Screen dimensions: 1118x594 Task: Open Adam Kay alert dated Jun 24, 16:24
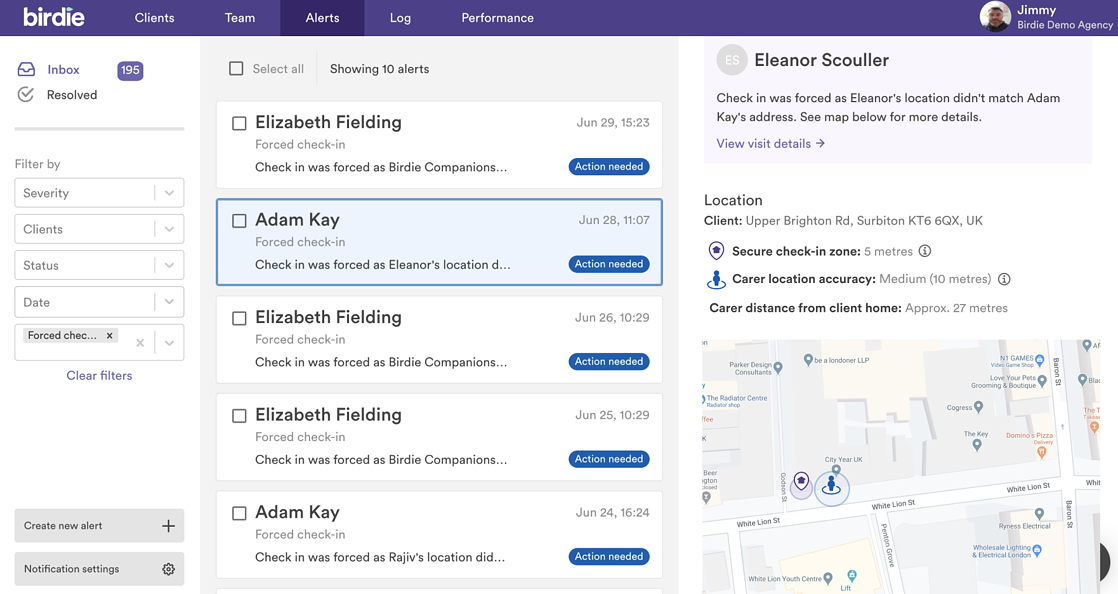pos(439,534)
